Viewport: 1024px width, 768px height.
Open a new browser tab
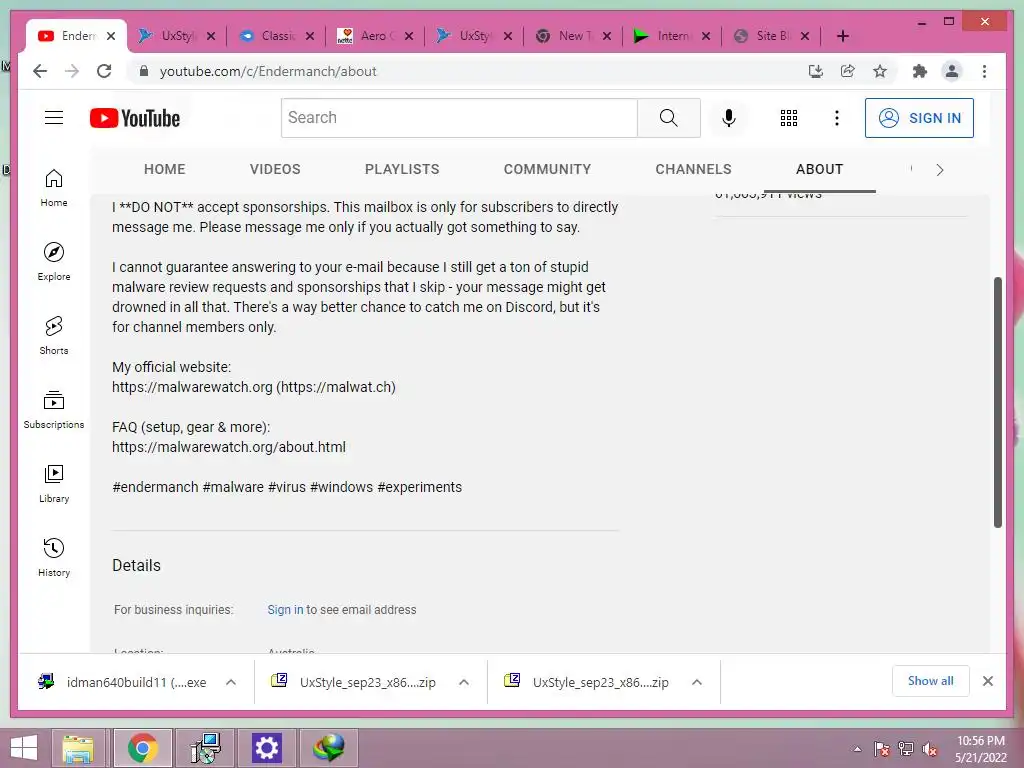click(x=842, y=36)
